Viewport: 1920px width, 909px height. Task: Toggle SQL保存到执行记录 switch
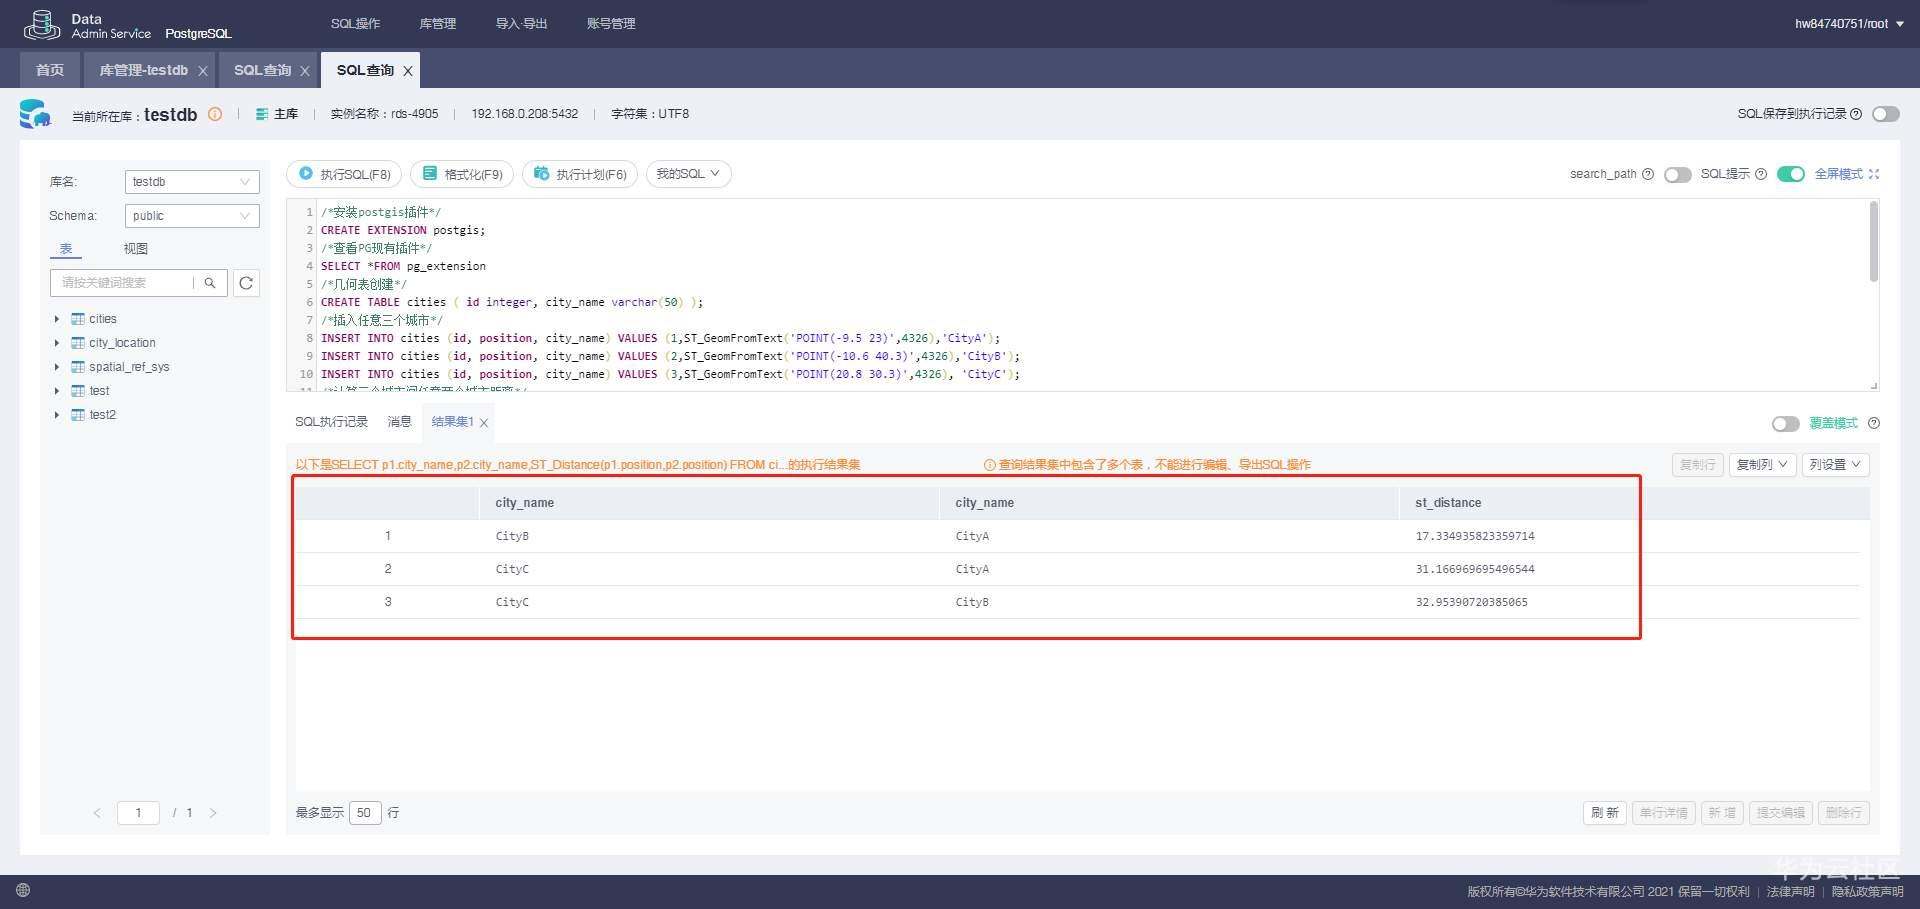[x=1886, y=114]
